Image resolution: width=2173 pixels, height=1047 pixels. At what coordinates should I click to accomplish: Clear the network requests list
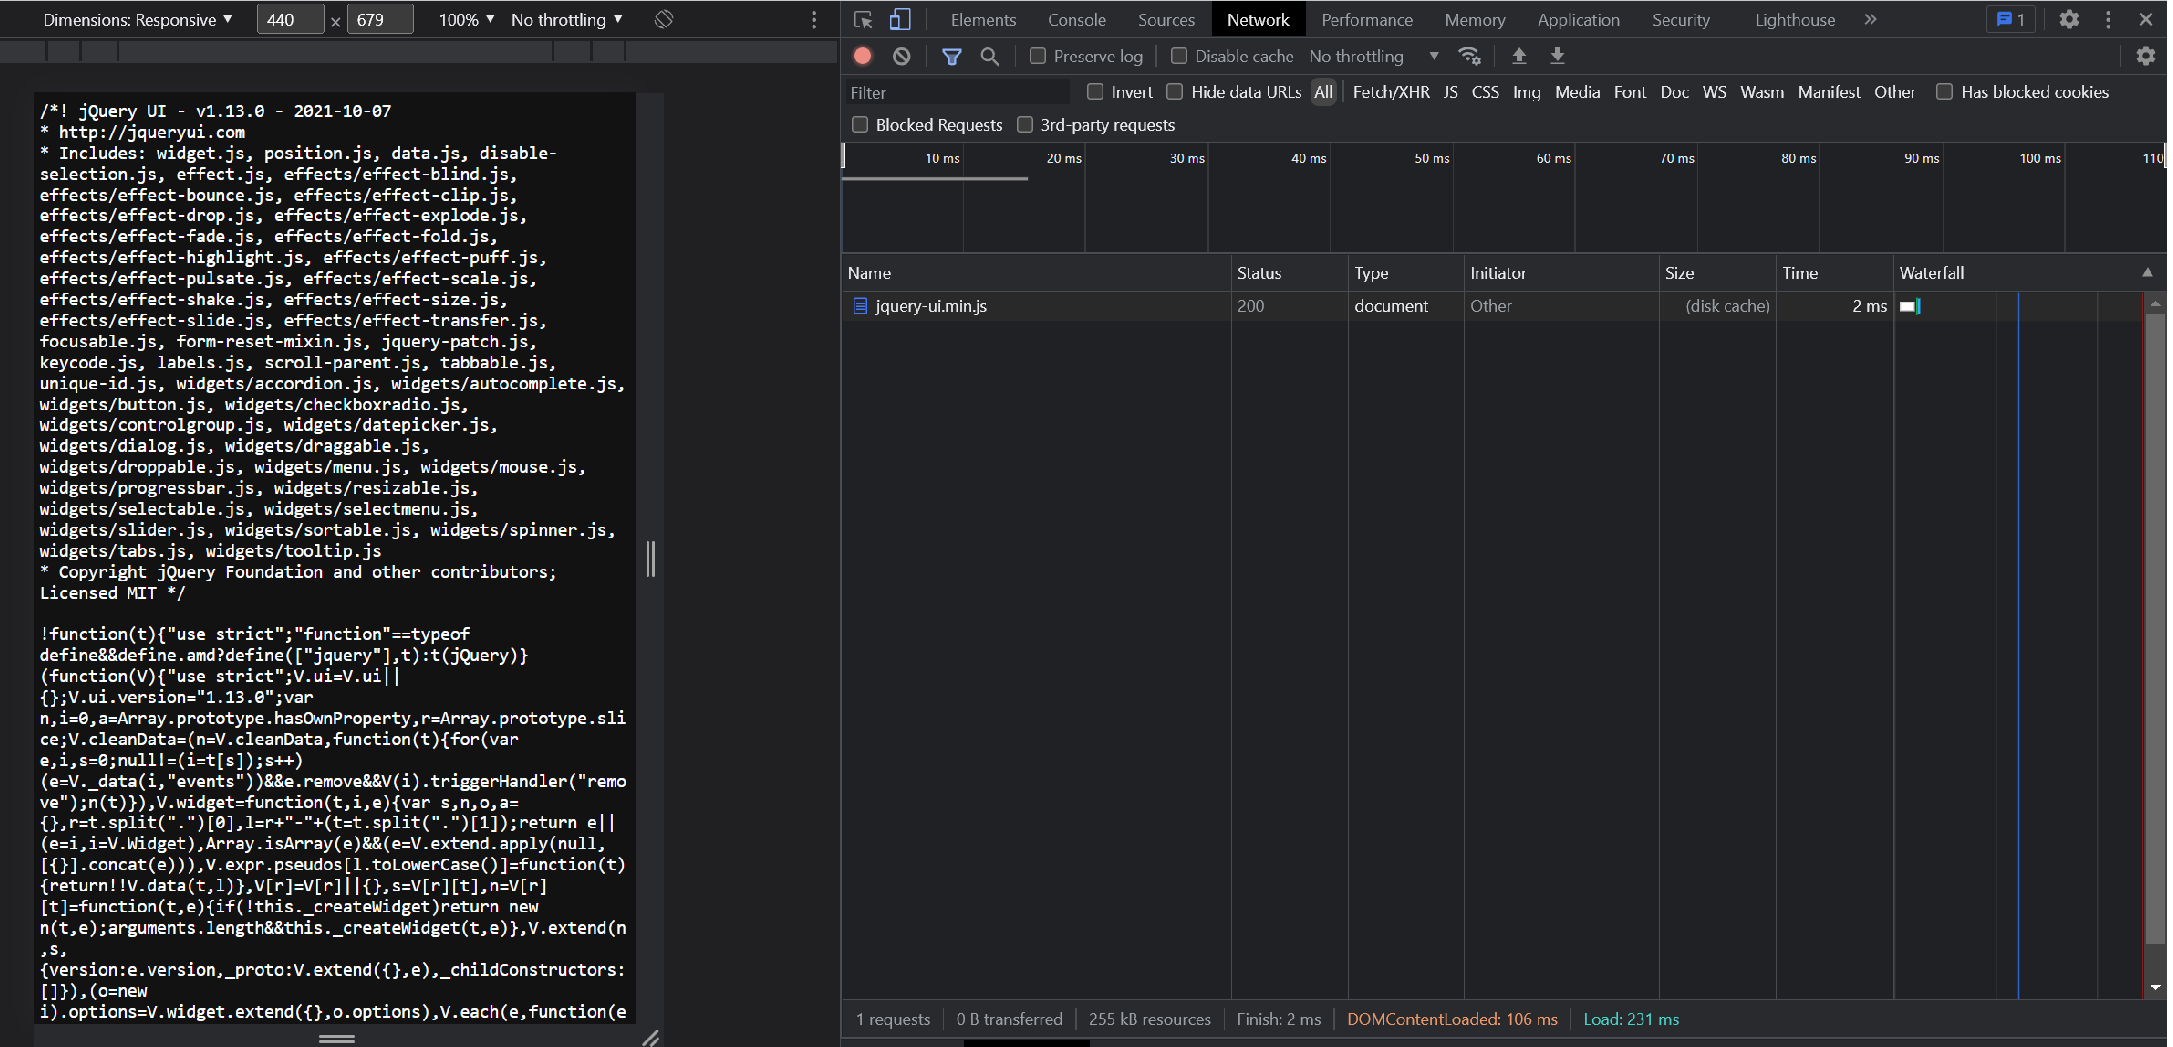tap(901, 56)
